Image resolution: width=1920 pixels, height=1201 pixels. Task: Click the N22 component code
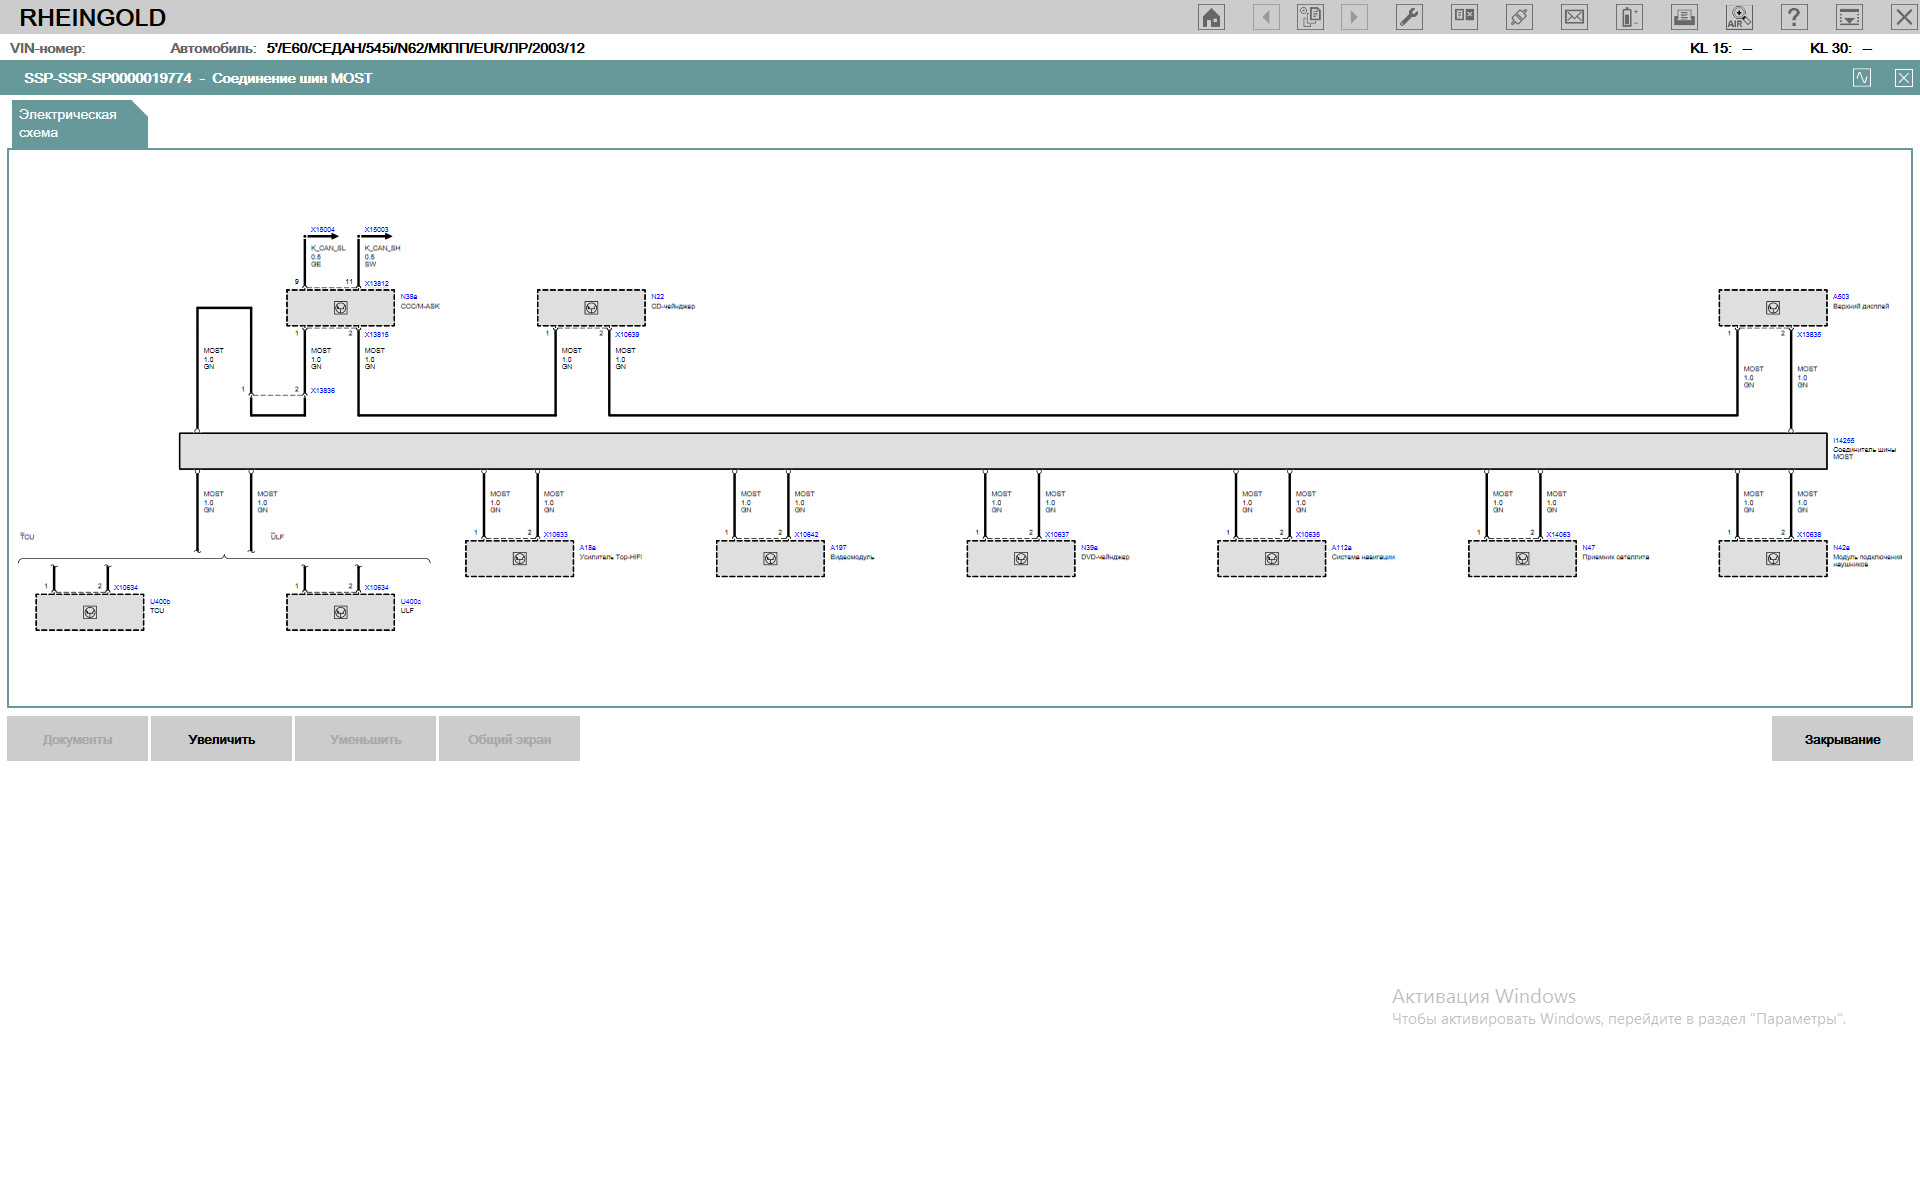(x=658, y=297)
